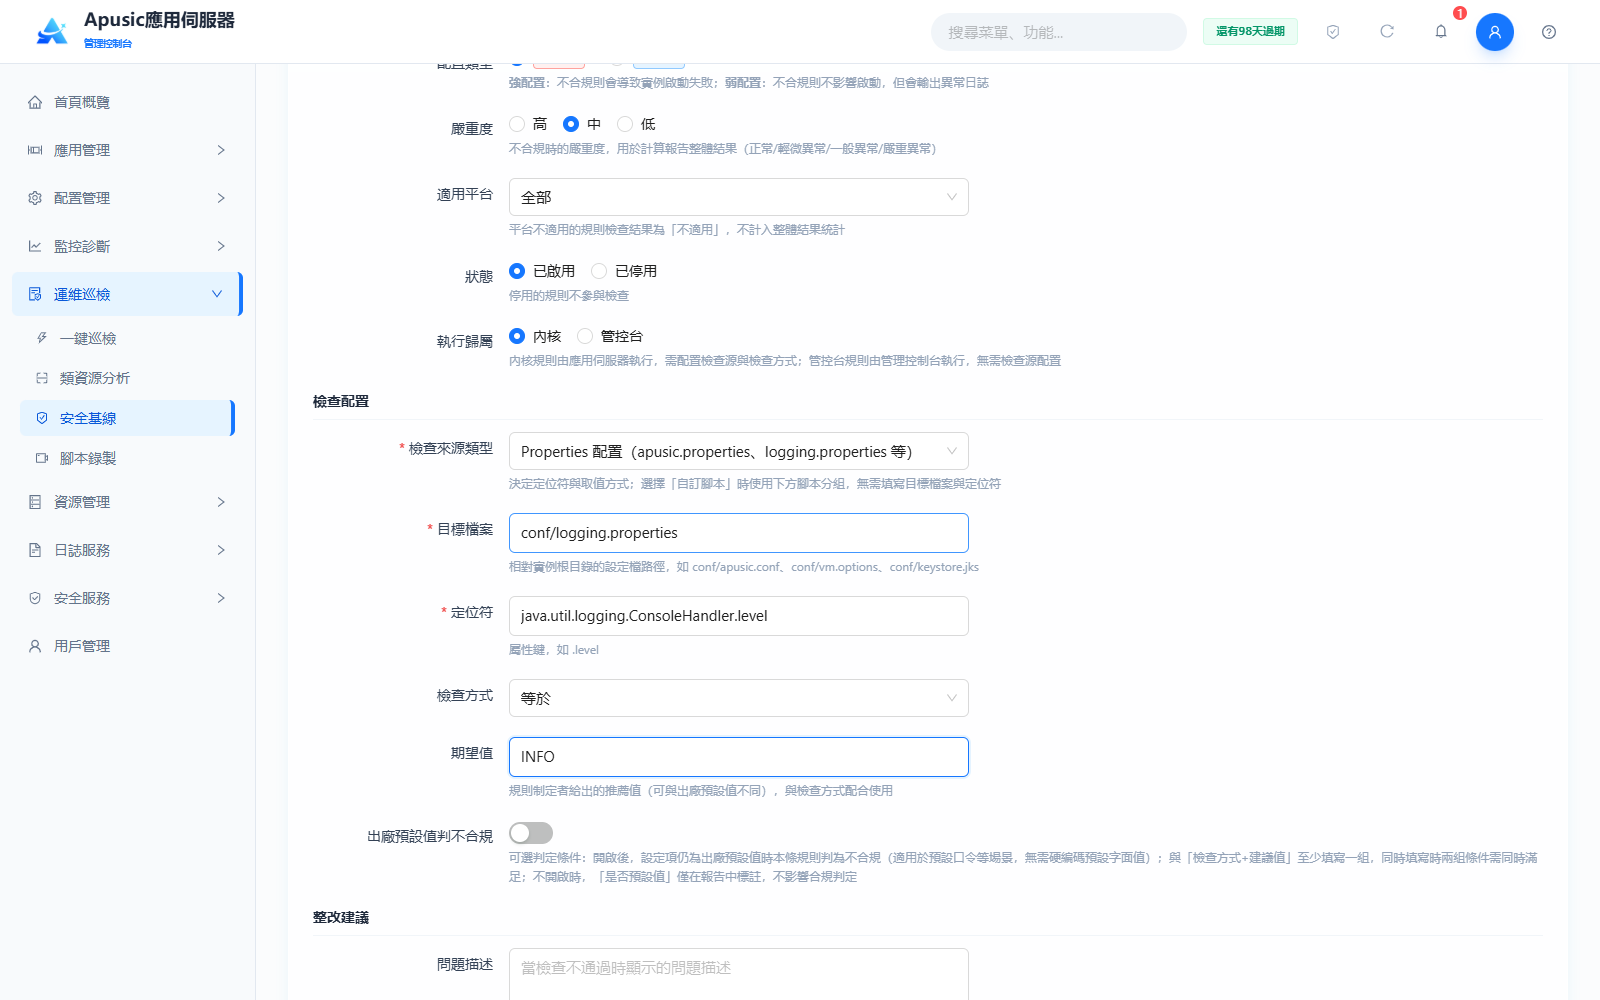
Task: Click the 運維巡檢 sidebar icon
Action: pyautogui.click(x=35, y=294)
